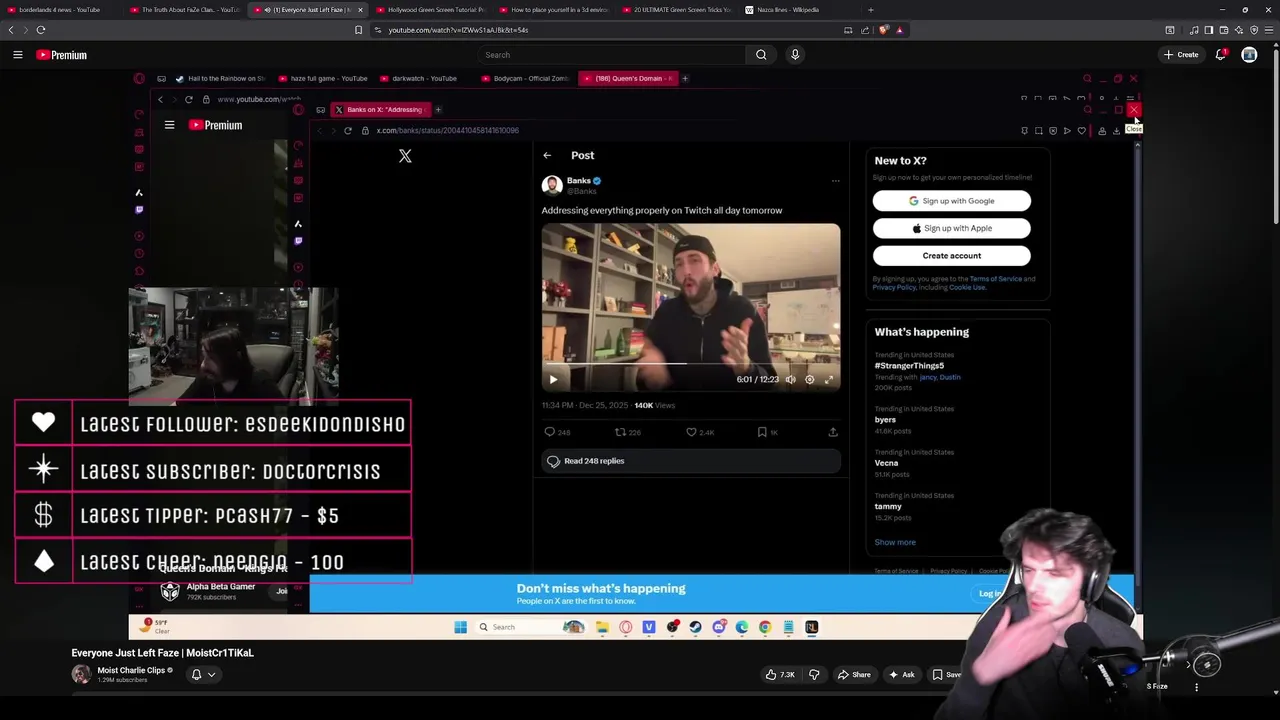This screenshot has width=1280, height=720.
Task: Click the youtube.com address bar URL
Action: point(458,30)
